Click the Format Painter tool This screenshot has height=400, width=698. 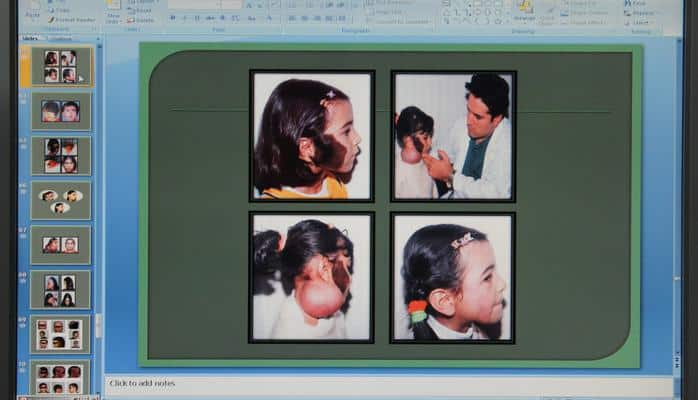click(73, 19)
